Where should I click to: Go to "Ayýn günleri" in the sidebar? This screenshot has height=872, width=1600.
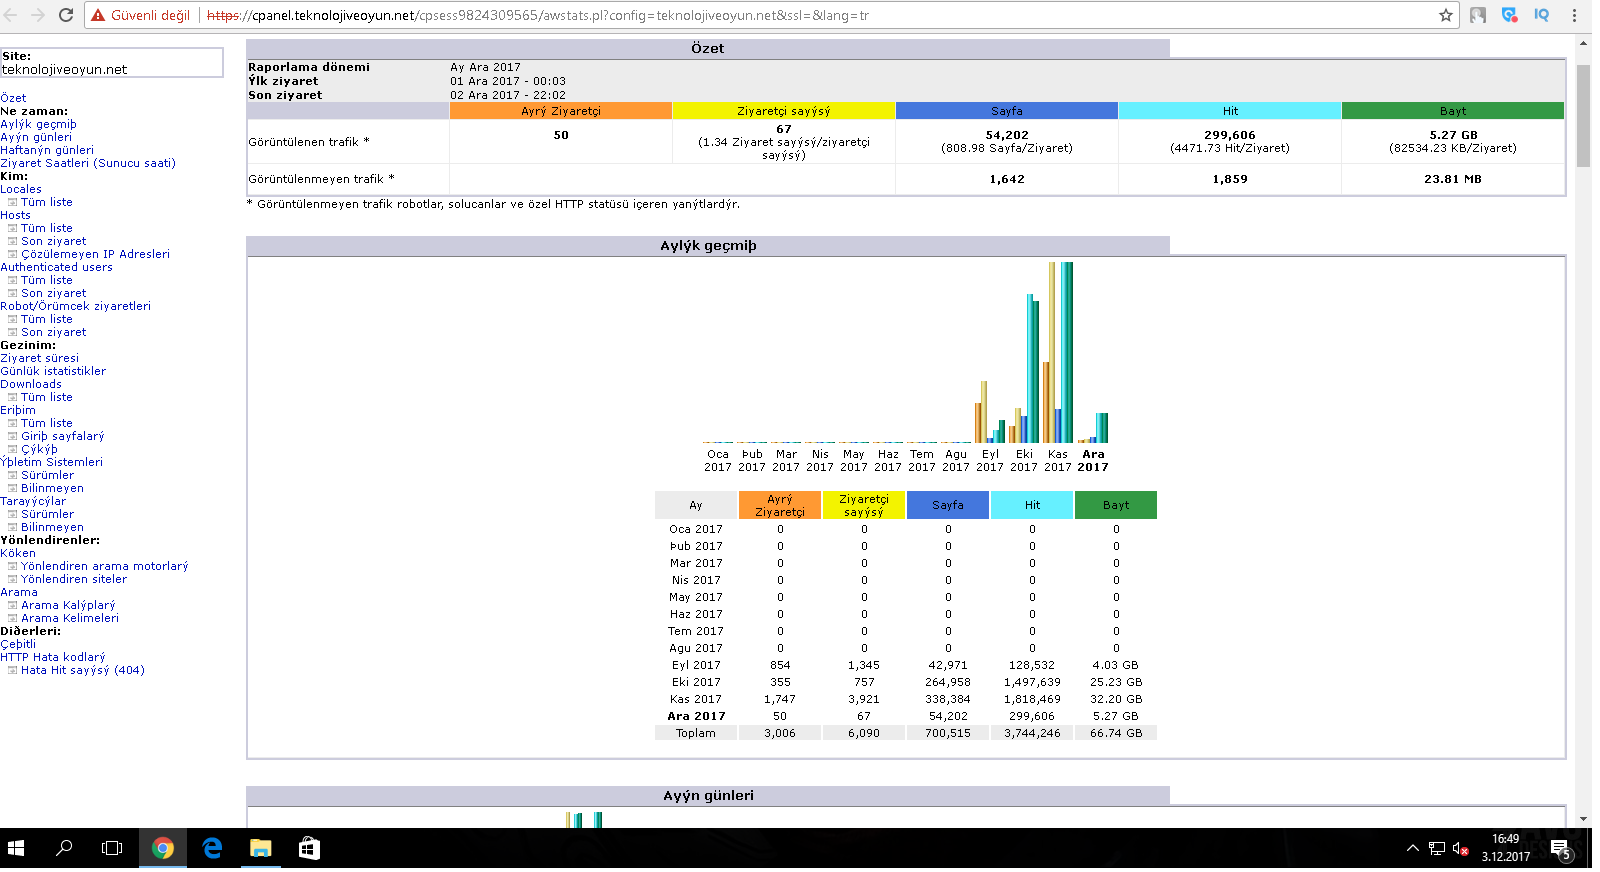[x=36, y=137]
